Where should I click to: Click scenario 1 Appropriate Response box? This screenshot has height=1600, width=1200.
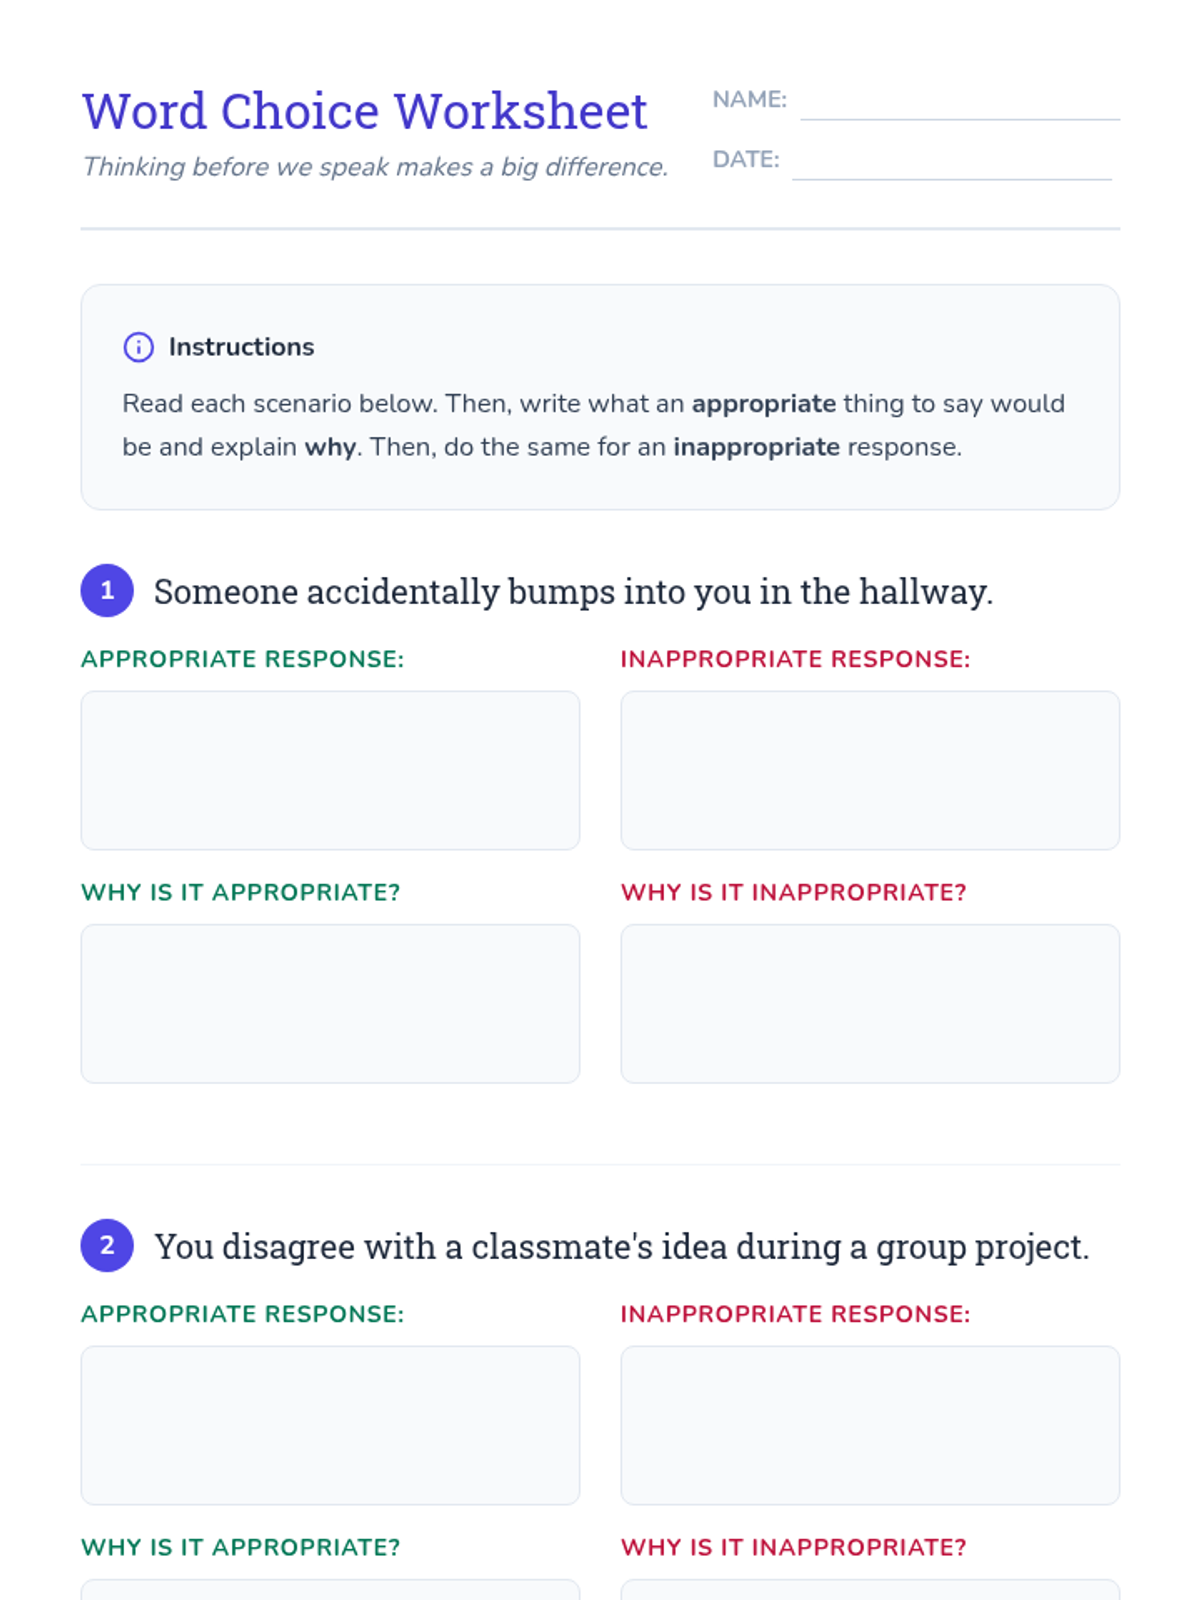click(x=330, y=770)
